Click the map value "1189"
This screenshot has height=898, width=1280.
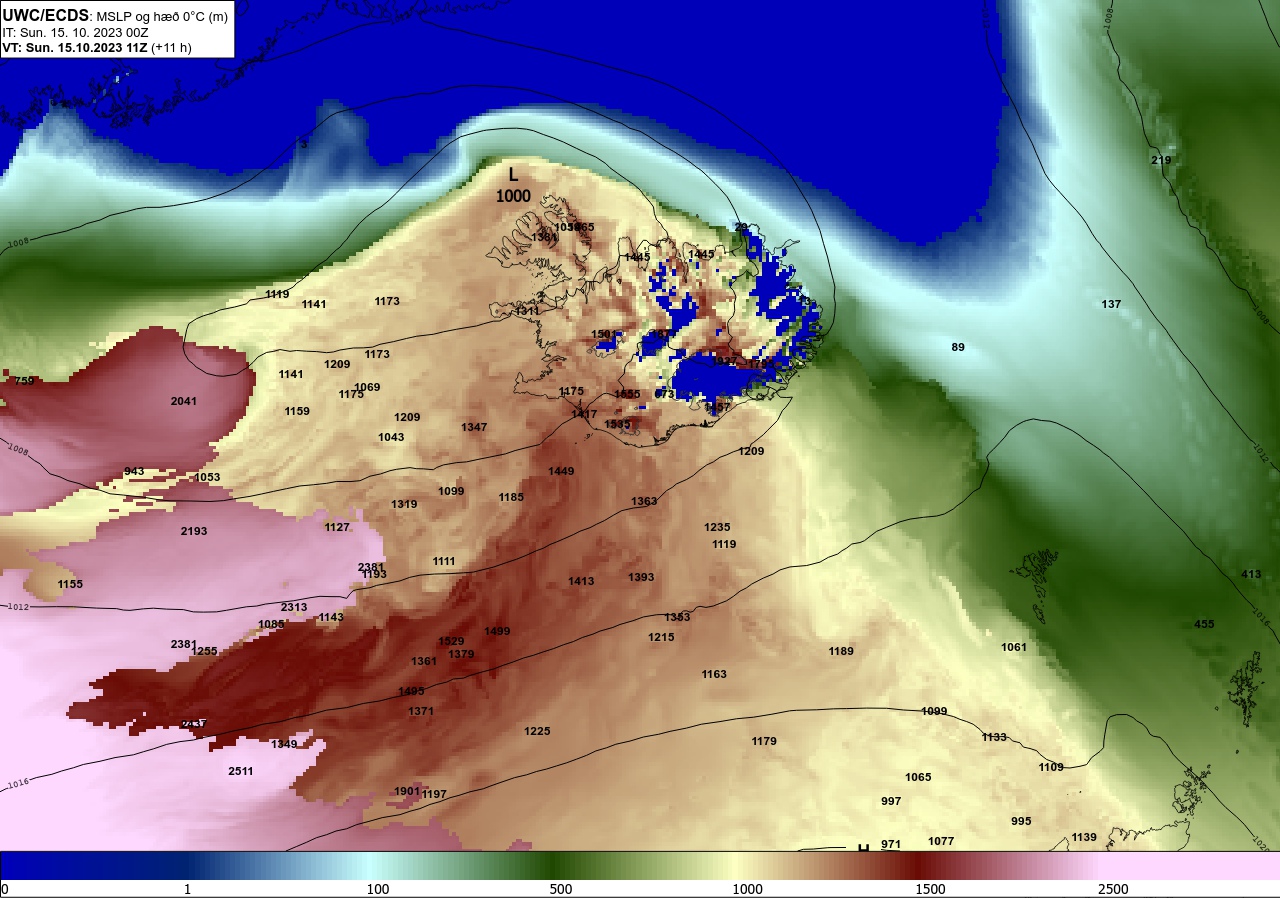pyautogui.click(x=841, y=651)
